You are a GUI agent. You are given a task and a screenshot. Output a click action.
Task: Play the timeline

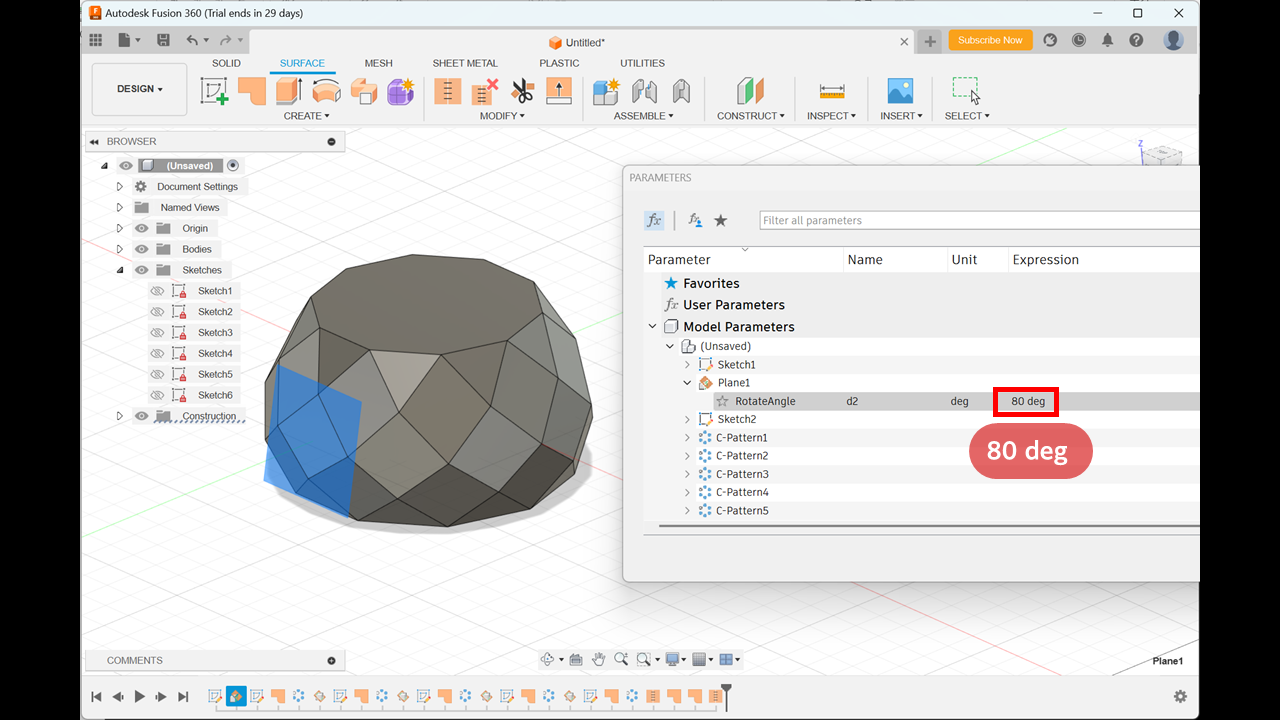140,696
